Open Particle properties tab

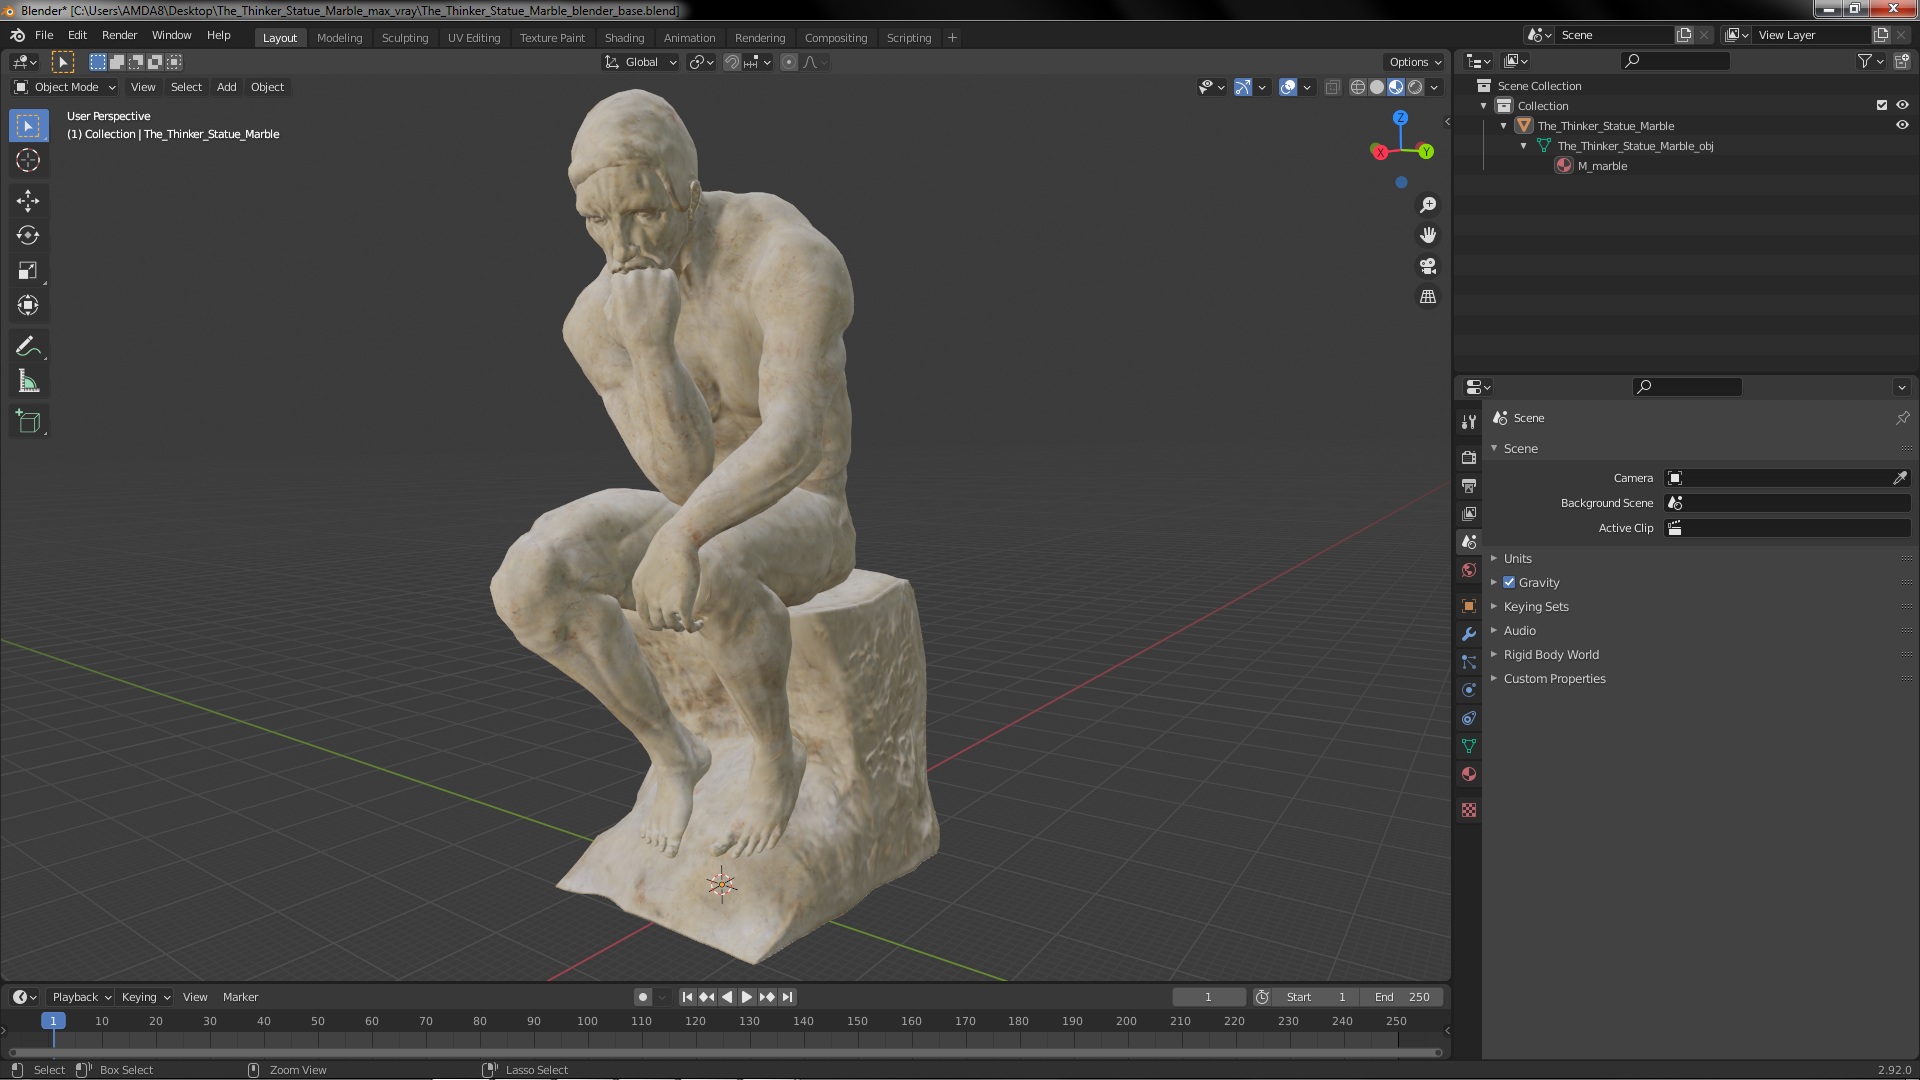pos(1468,662)
